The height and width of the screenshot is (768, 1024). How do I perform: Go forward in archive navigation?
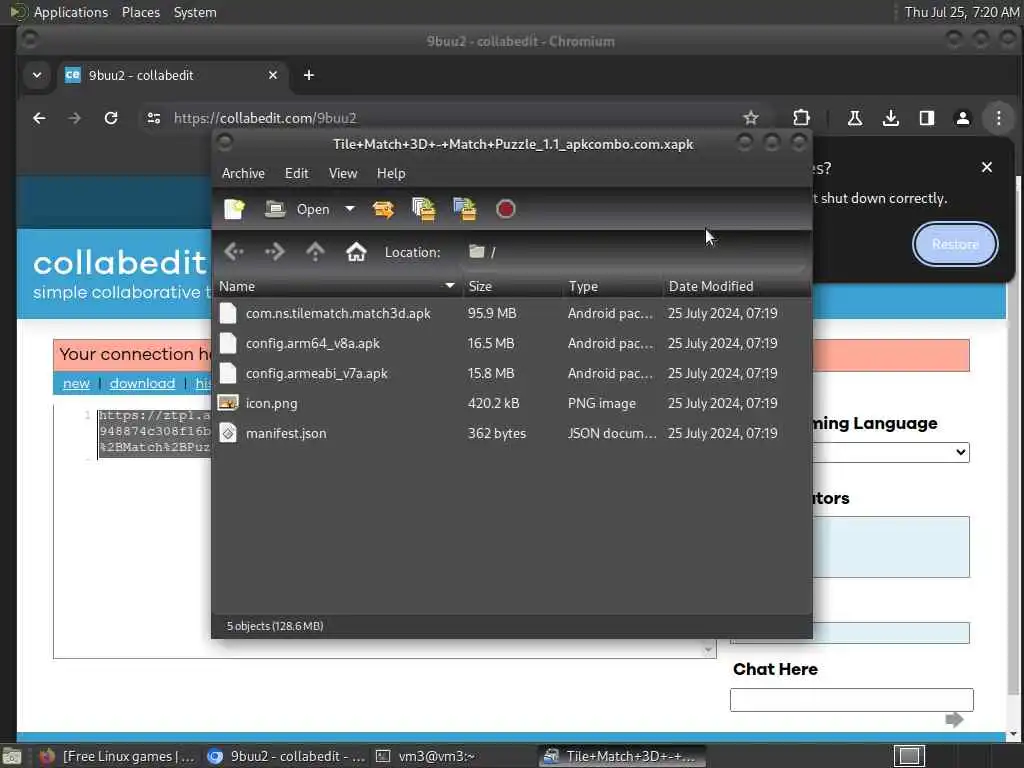click(x=274, y=251)
